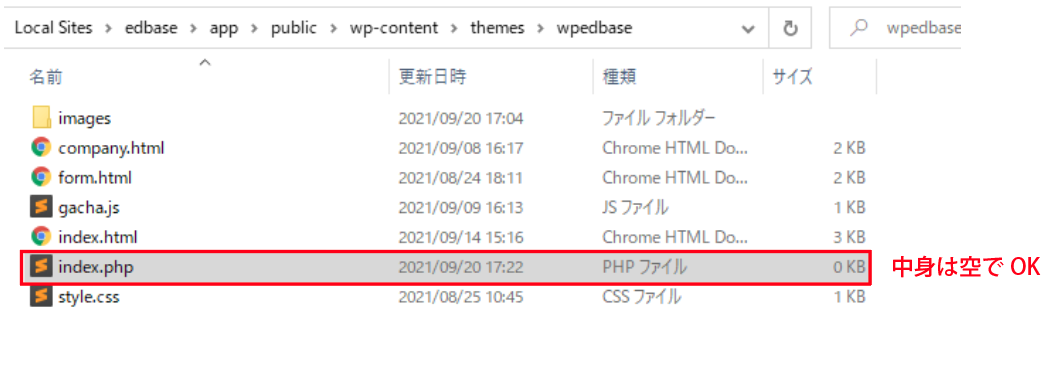Click the size cell of gacha.js

click(849, 207)
